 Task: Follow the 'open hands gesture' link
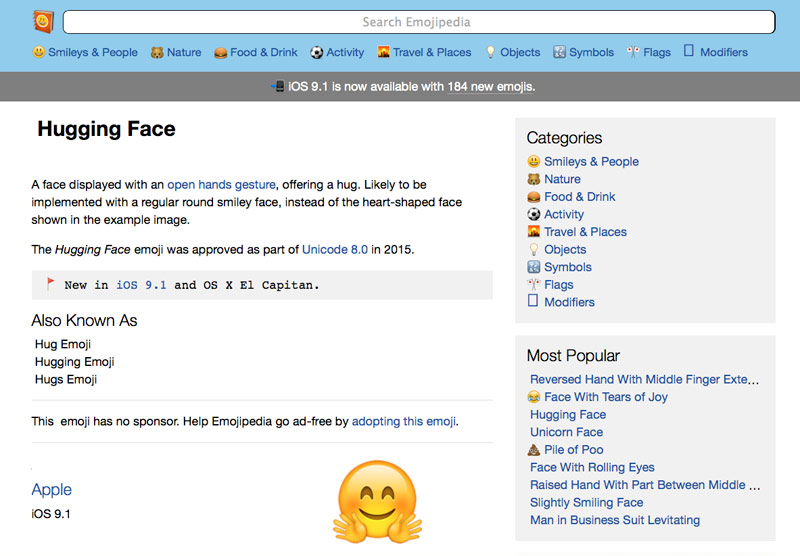(x=221, y=185)
